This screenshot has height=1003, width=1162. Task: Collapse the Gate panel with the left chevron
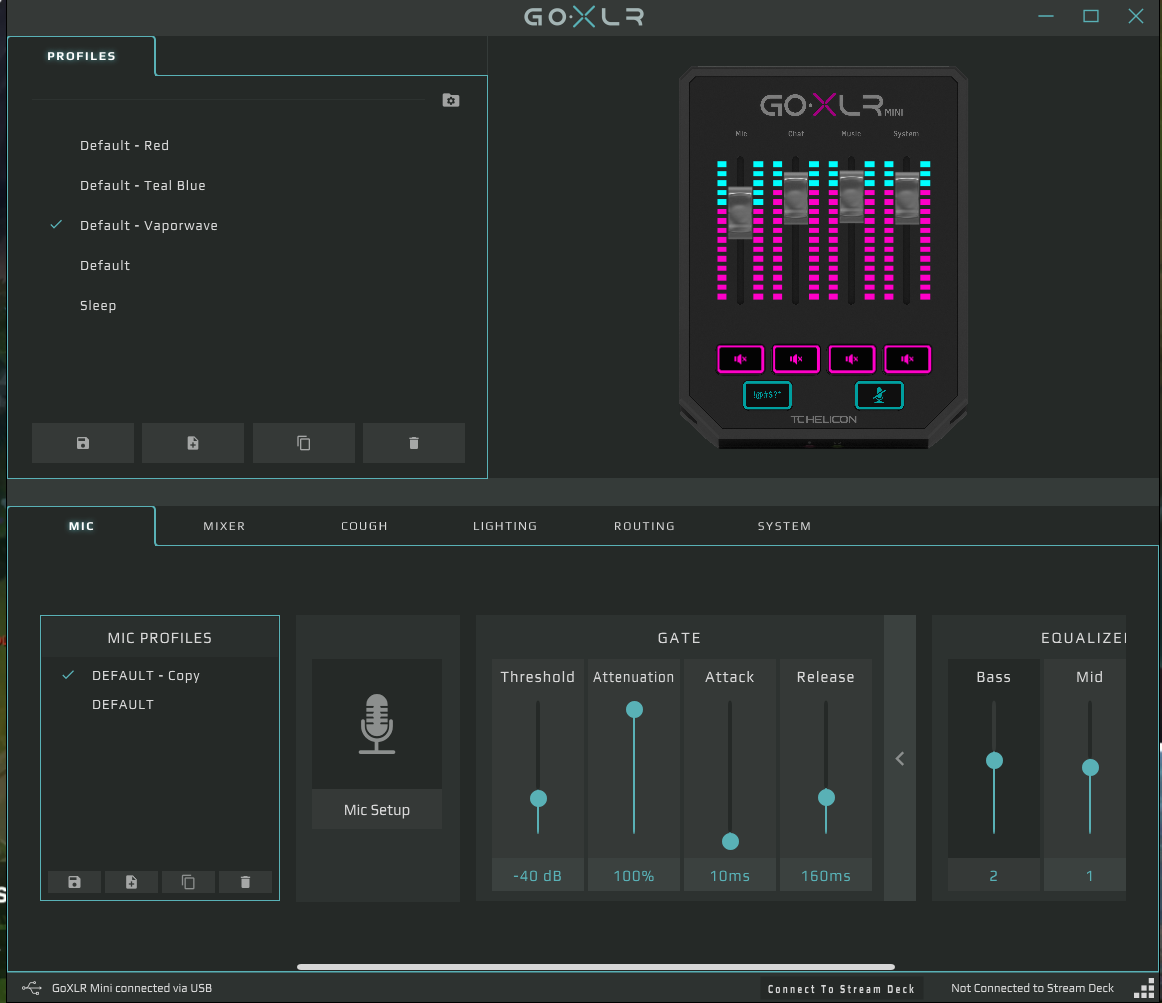[x=900, y=758]
